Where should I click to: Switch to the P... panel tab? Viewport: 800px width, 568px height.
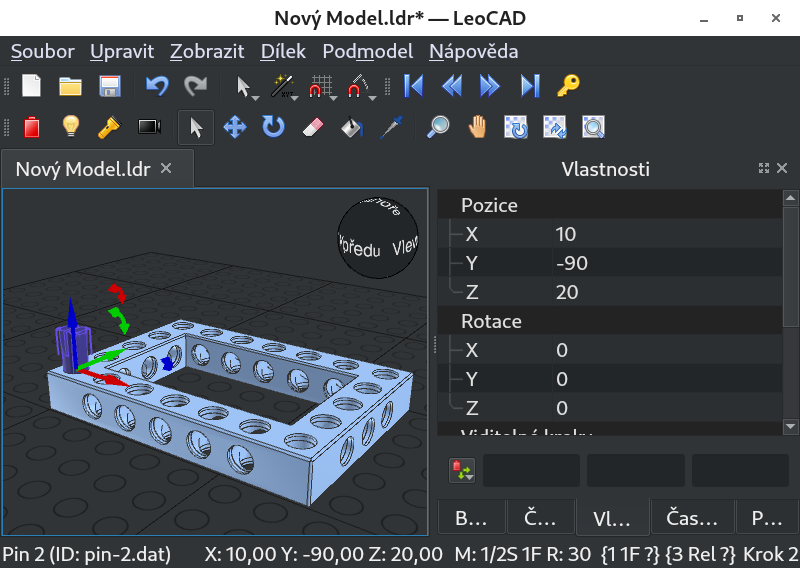[766, 517]
